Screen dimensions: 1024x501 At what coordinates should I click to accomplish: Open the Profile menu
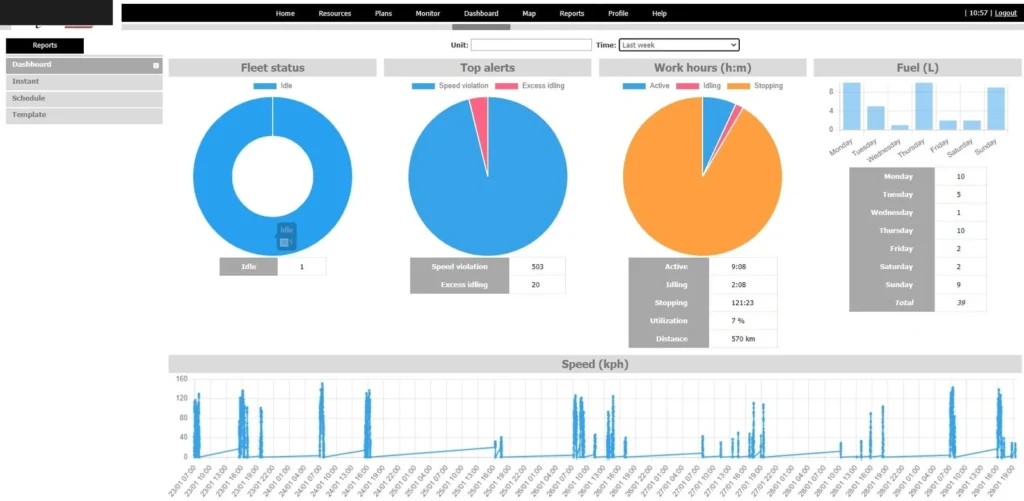618,13
